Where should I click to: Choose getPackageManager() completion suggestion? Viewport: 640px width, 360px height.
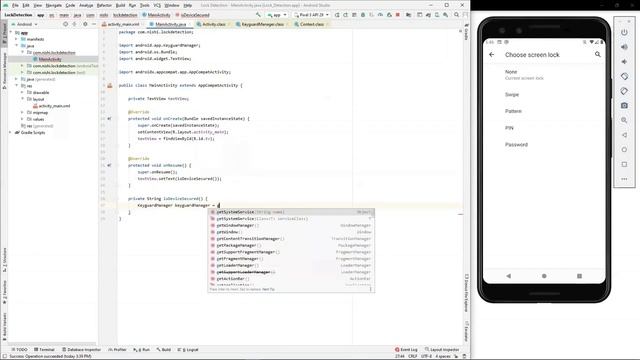(291, 245)
